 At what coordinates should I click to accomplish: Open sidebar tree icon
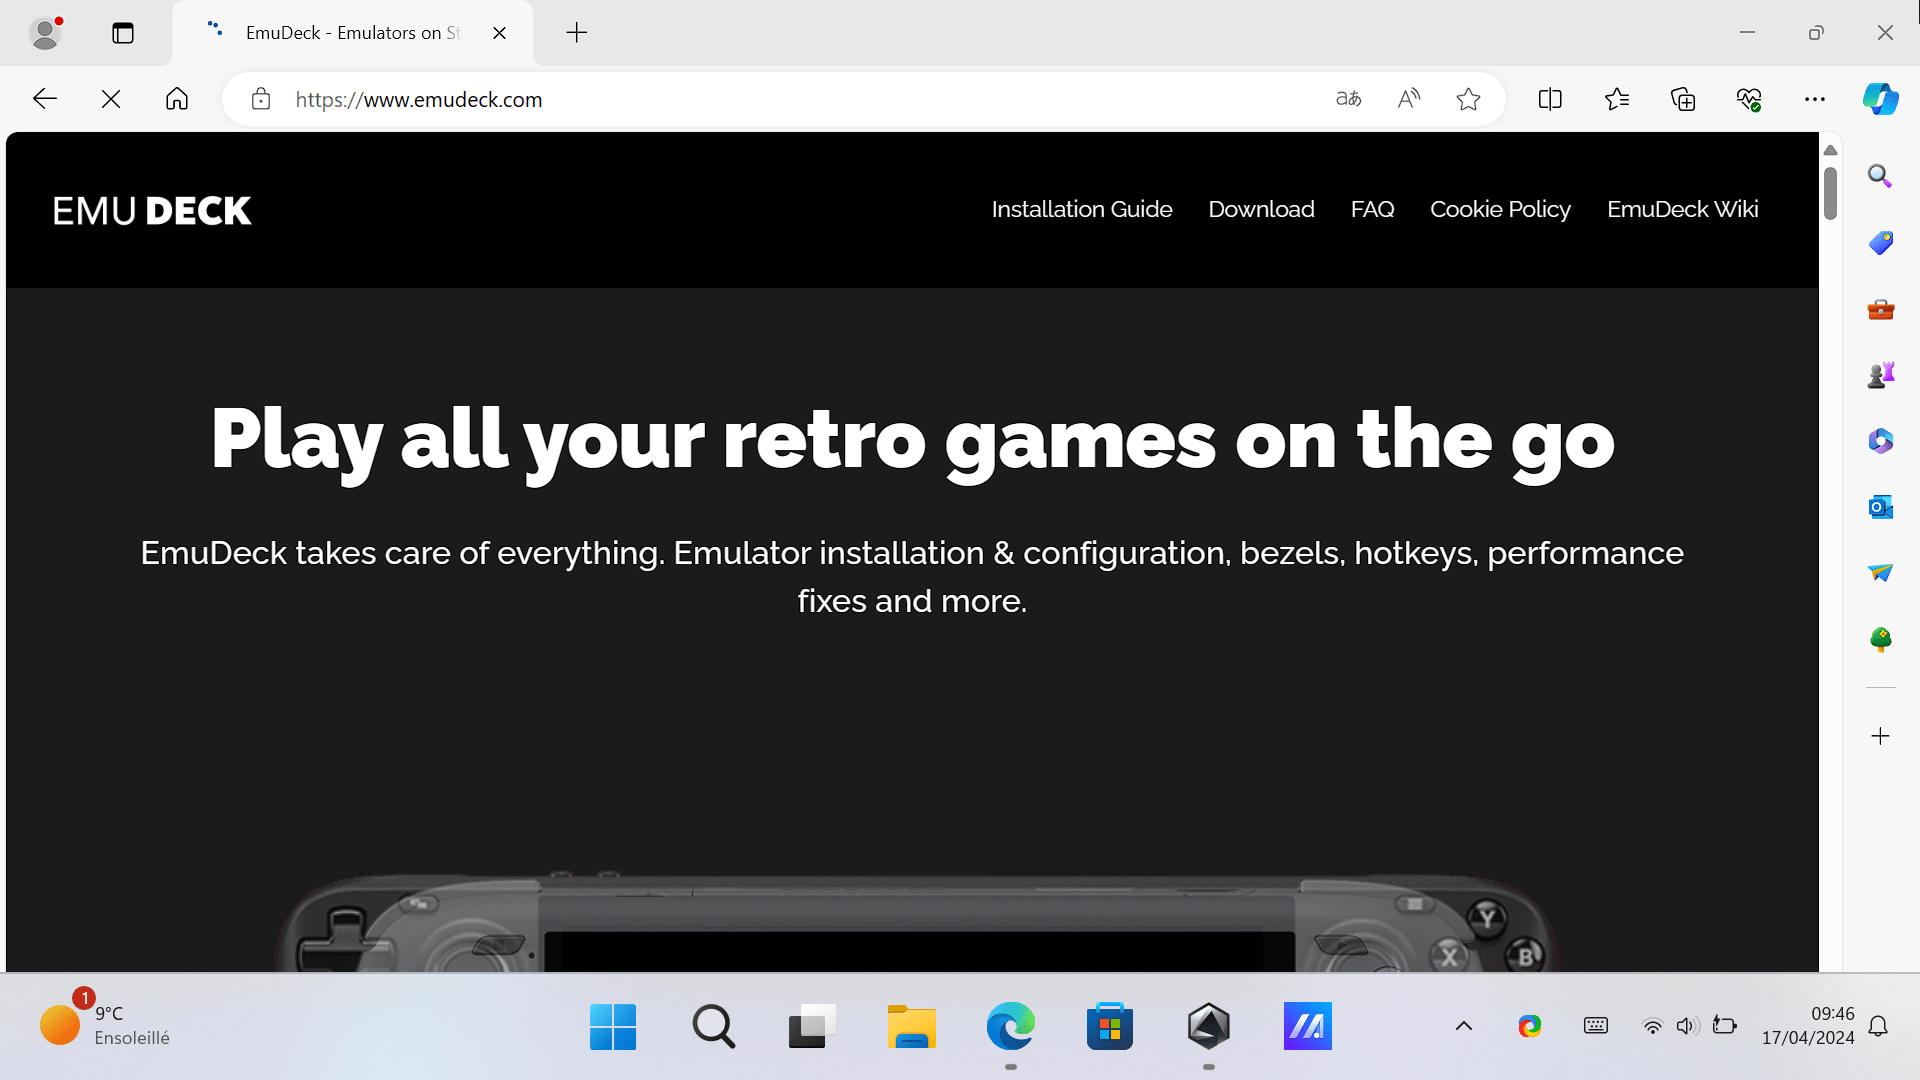pos(1881,639)
